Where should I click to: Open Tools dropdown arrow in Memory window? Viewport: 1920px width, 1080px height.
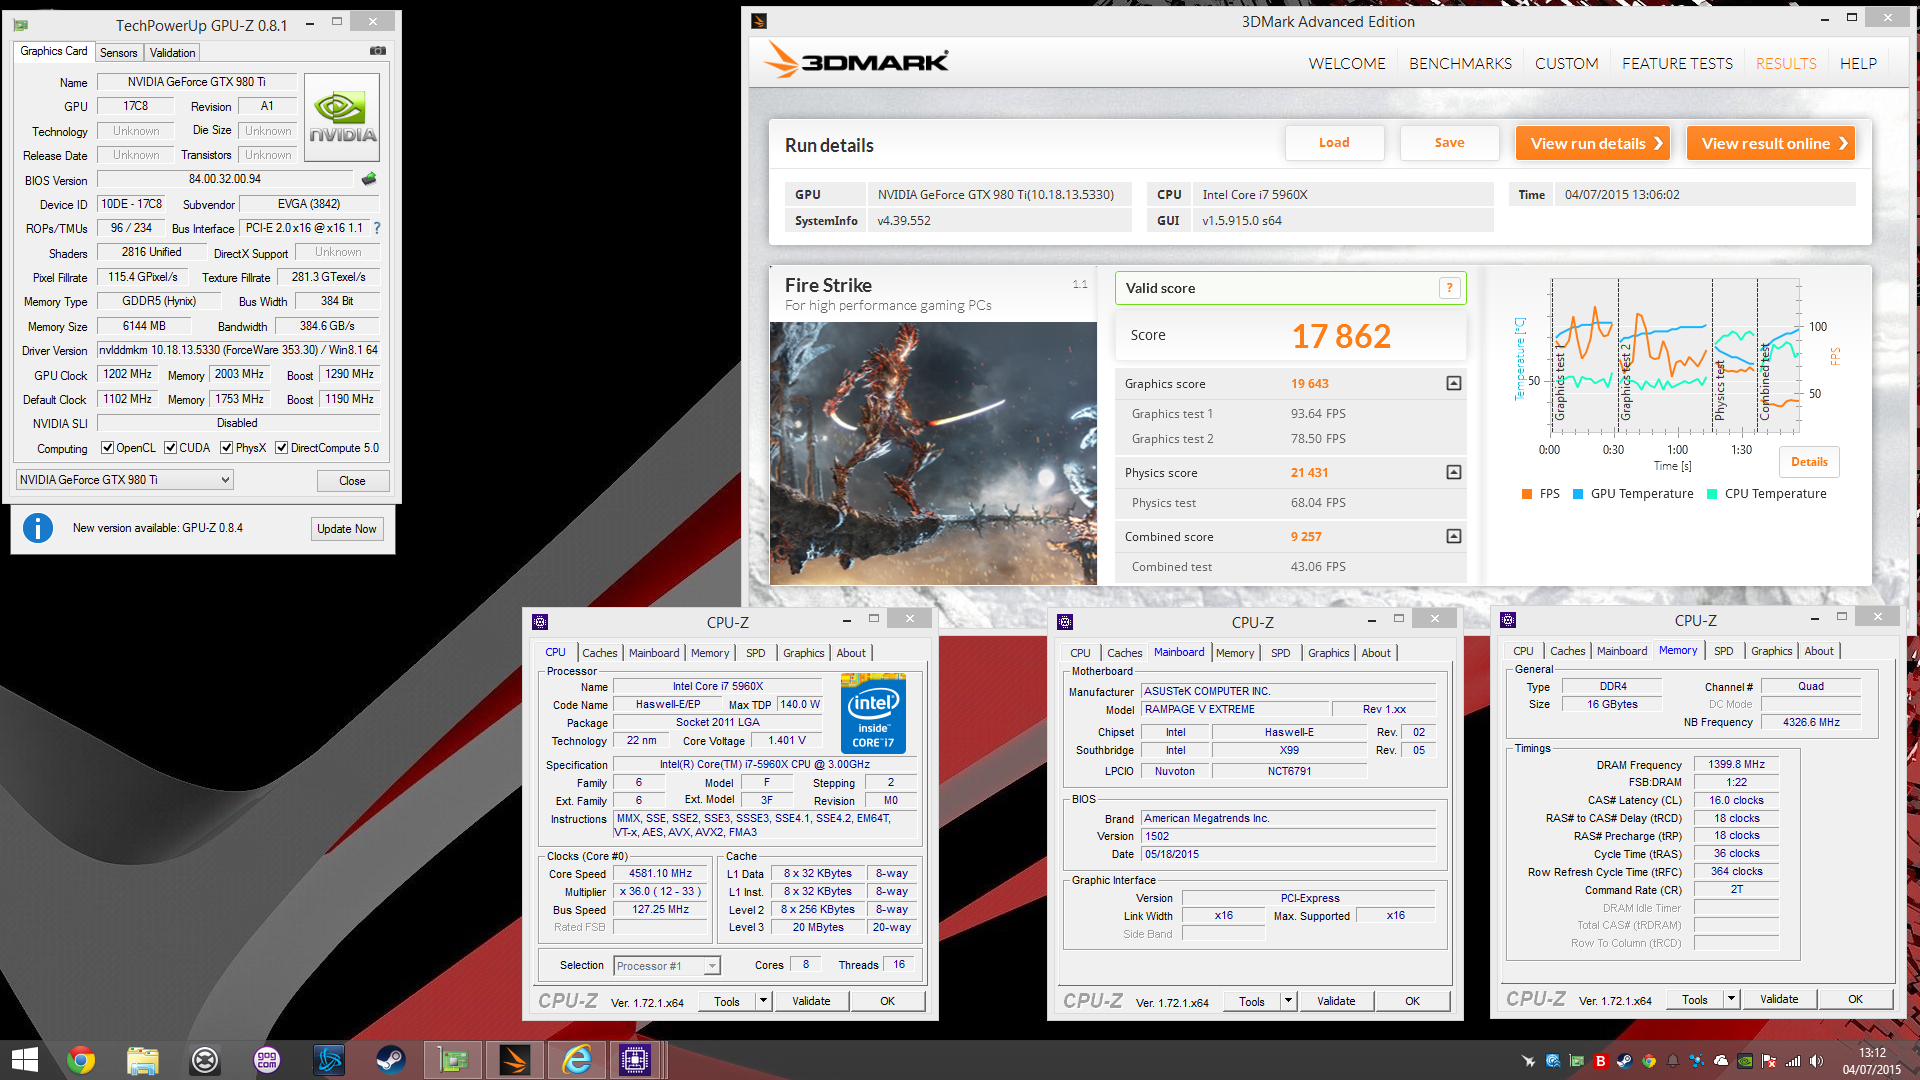[1731, 998]
